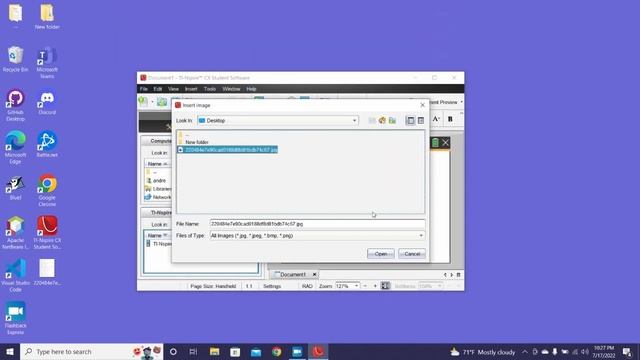Collapse the Computer panel header

click(x=157, y=141)
